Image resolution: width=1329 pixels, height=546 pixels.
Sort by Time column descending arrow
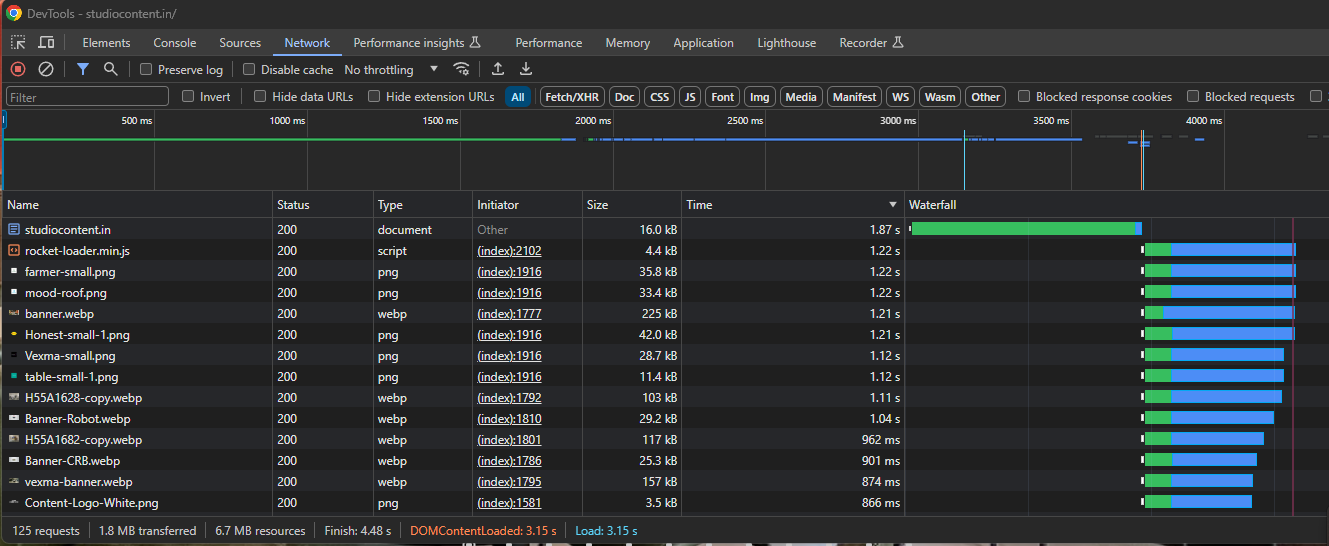point(893,204)
